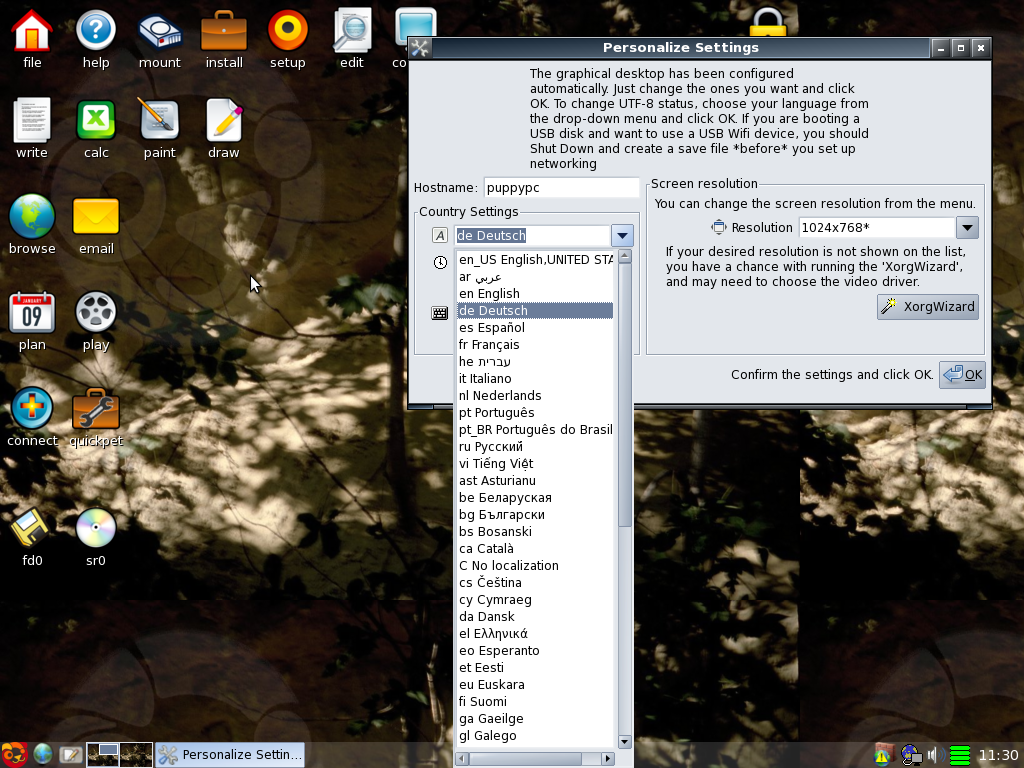Viewport: 1024px width, 768px height.
Task: Click the Hostname text field
Action: pos(561,188)
